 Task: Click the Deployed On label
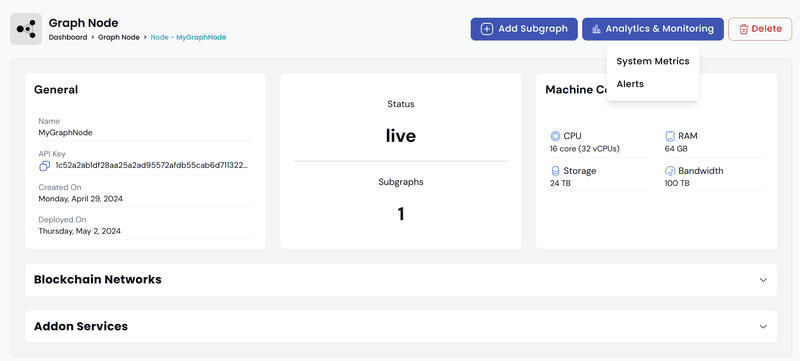coord(62,220)
